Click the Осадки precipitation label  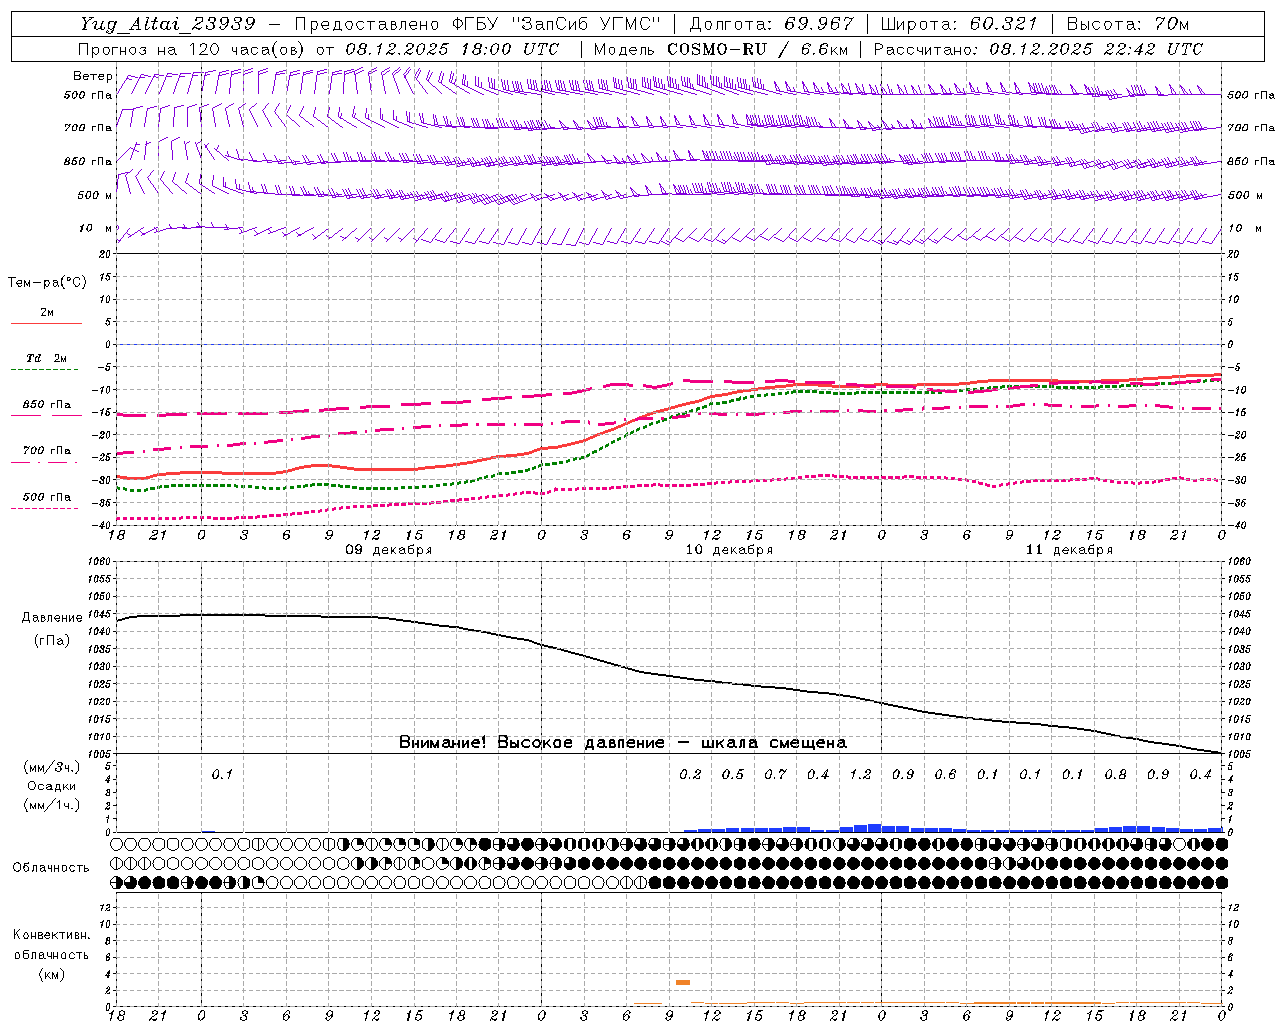pyautogui.click(x=51, y=786)
